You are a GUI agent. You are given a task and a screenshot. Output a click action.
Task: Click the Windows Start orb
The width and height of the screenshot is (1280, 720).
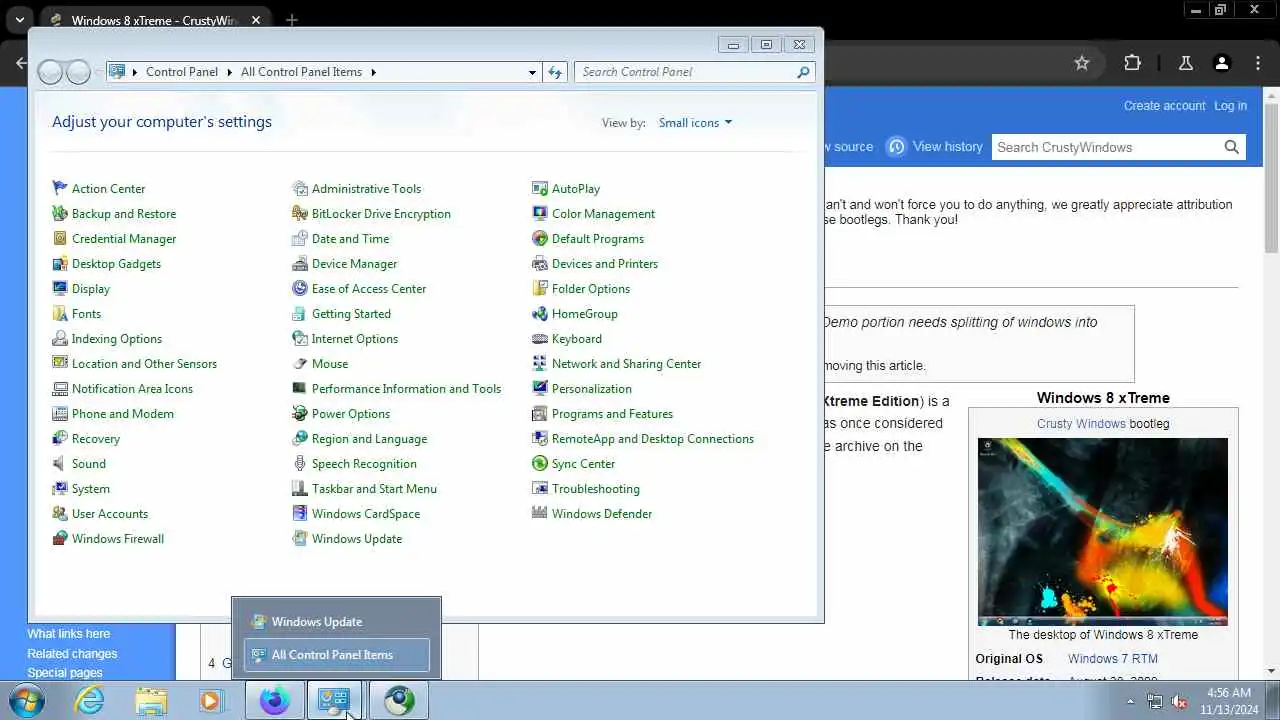[x=26, y=701]
